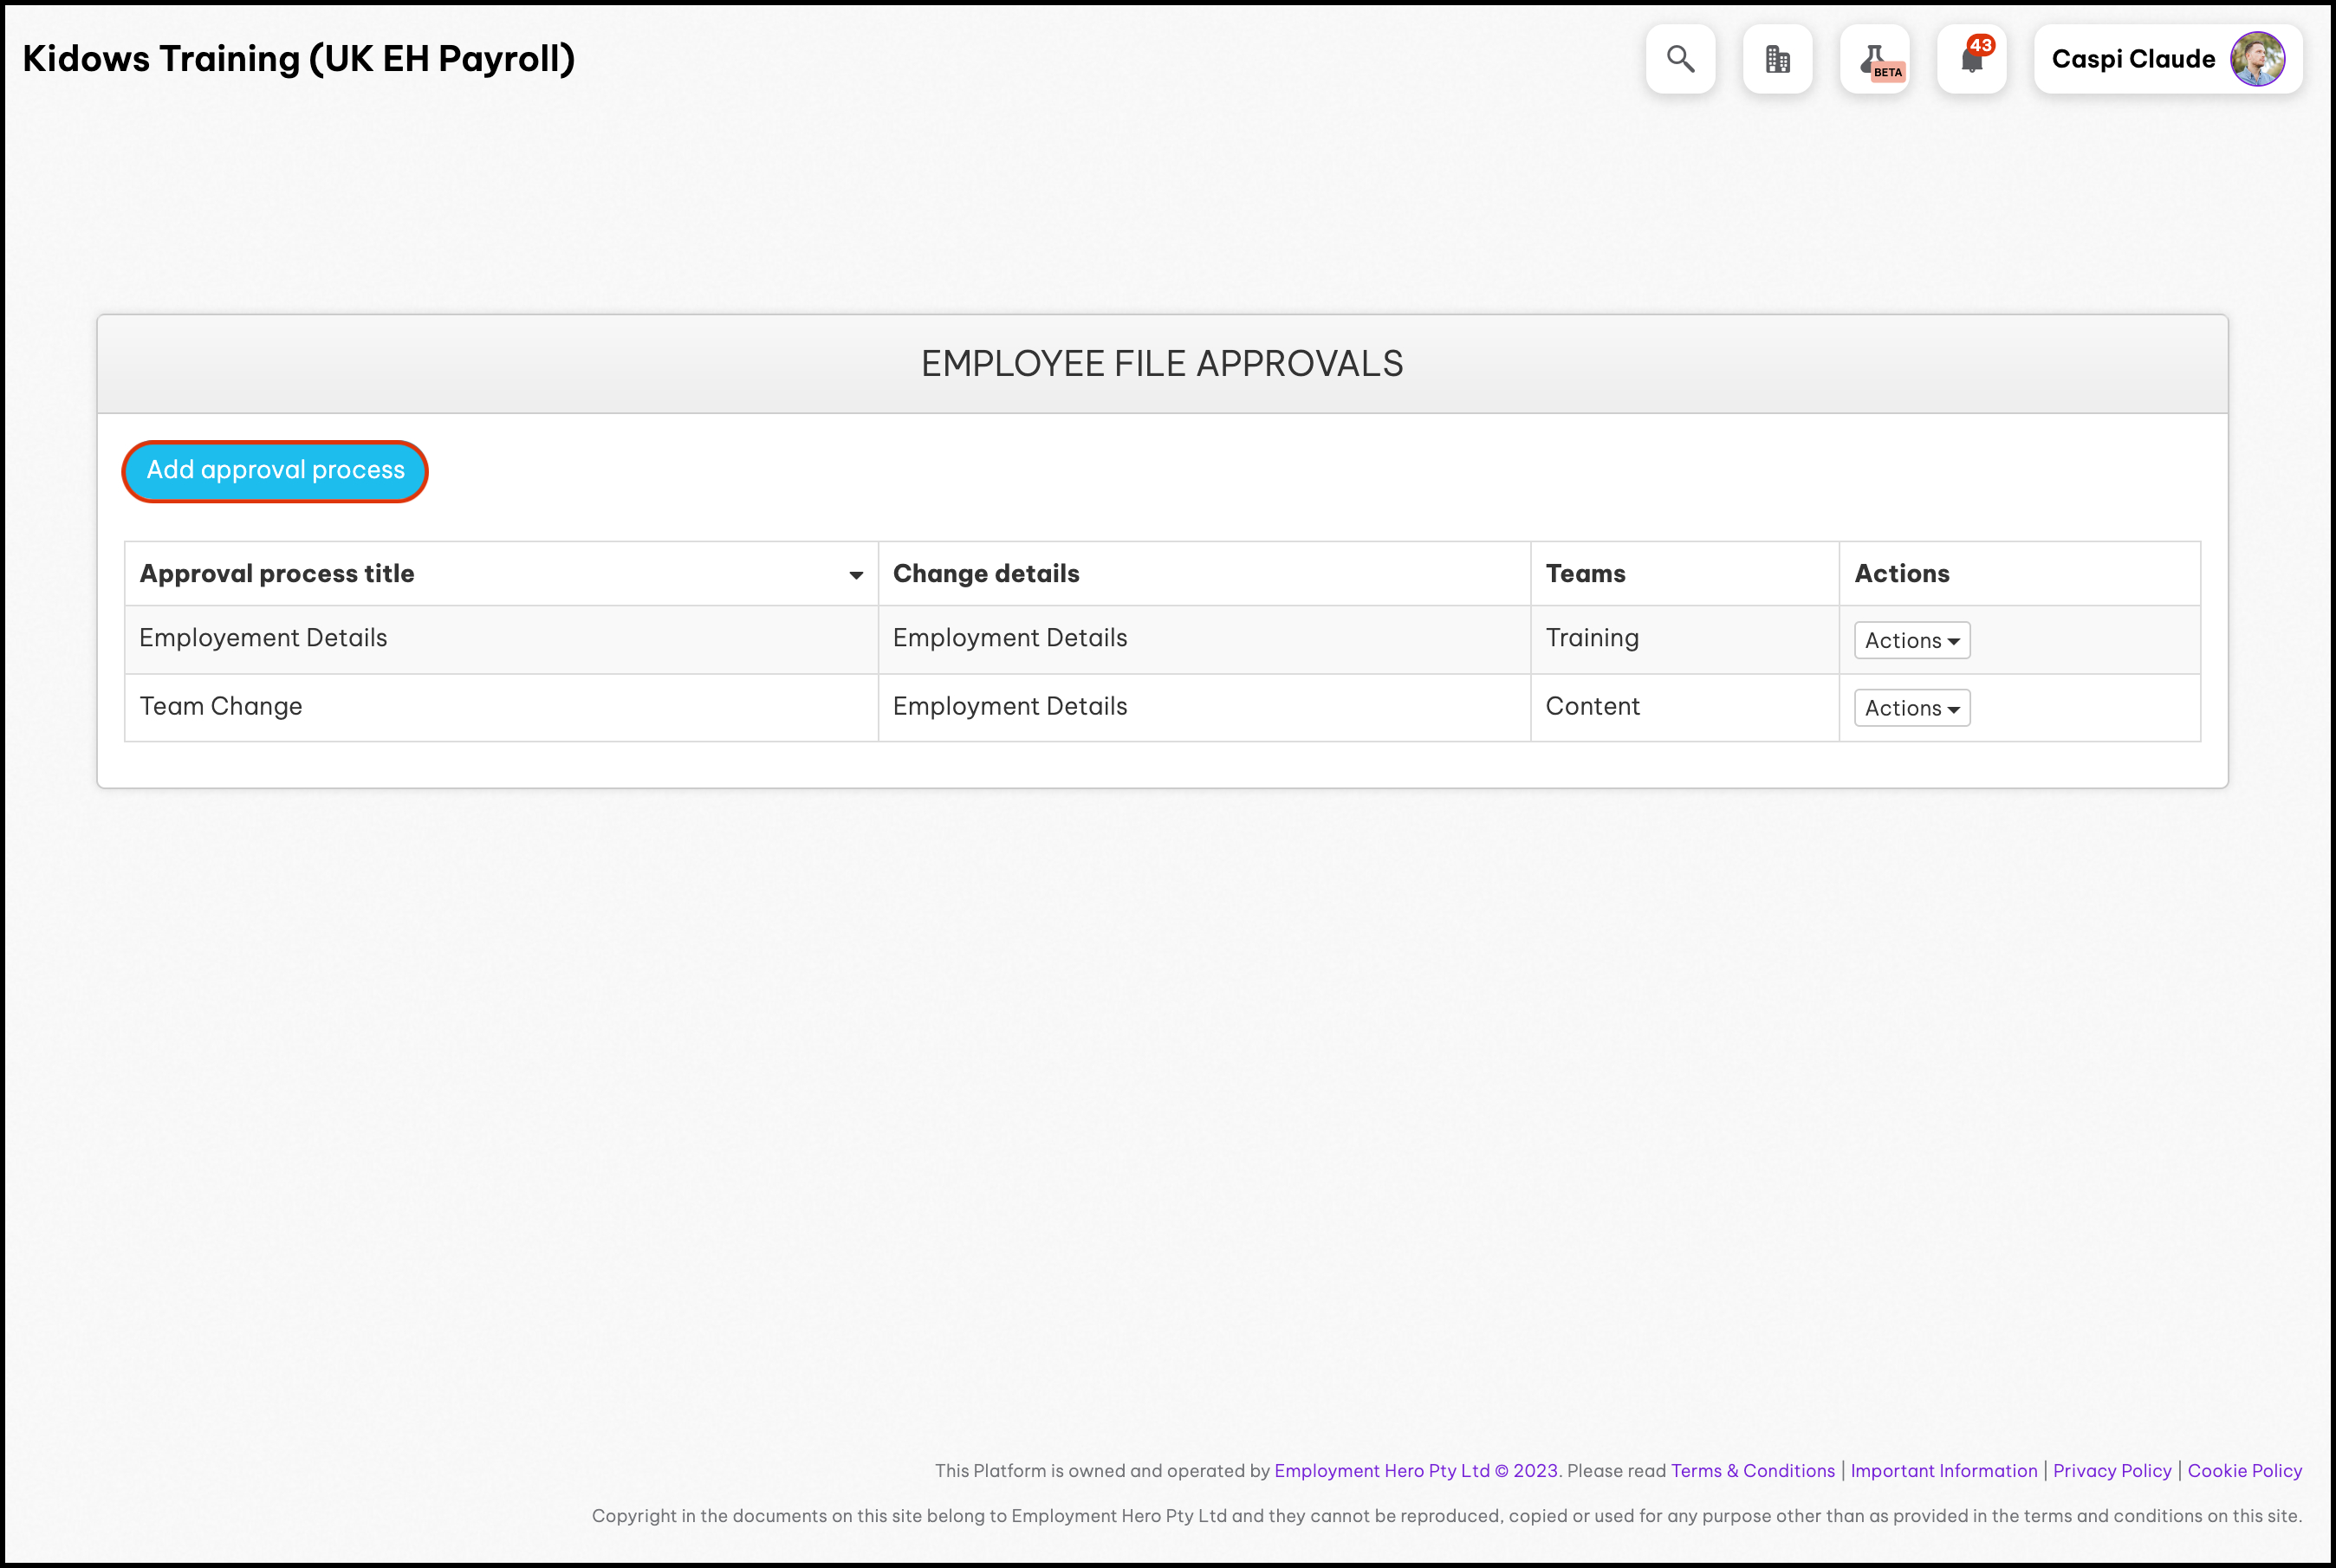Viewport: 2336px width, 1568px height.
Task: Open Actions dropdown for Team Change row
Action: point(1911,709)
